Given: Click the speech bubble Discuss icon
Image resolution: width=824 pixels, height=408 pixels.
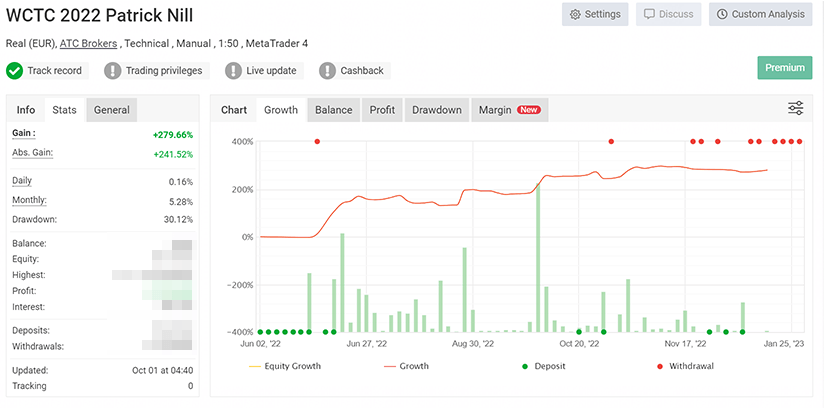Looking at the screenshot, I should click(x=649, y=15).
